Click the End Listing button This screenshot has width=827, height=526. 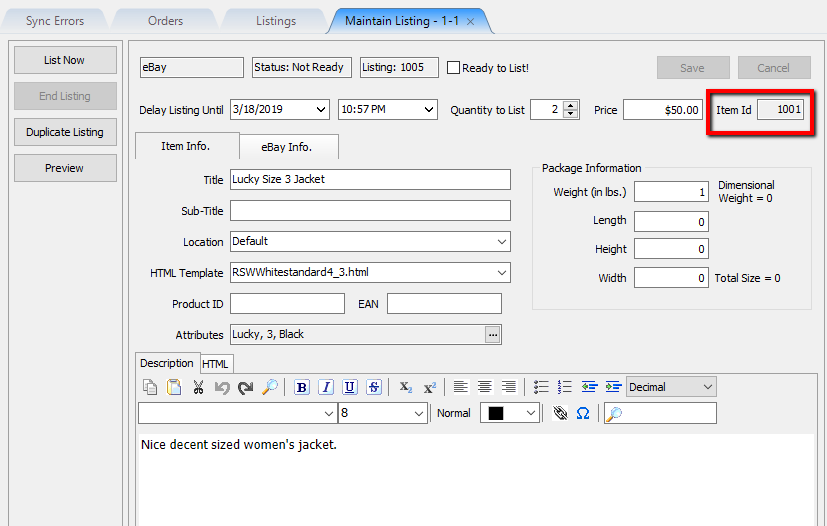65,96
